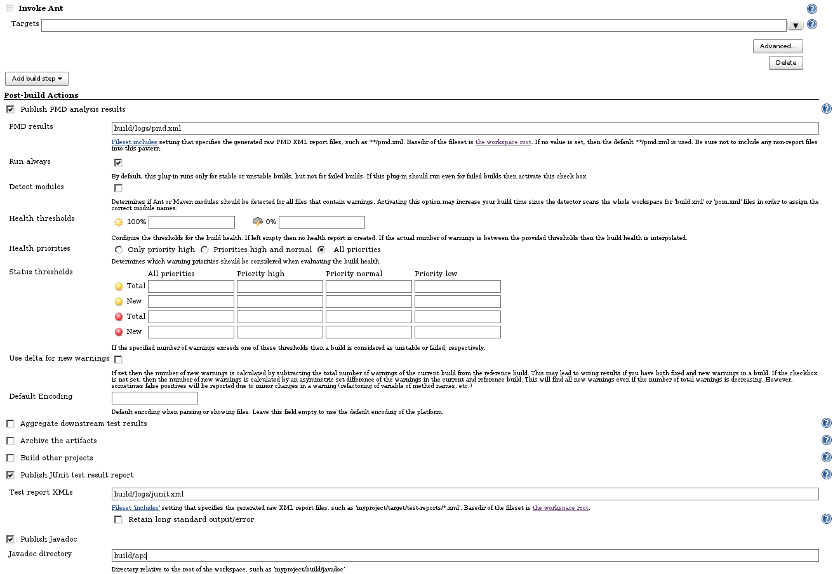
Task: Uncheck Publish Javadoc
Action: coord(10,539)
